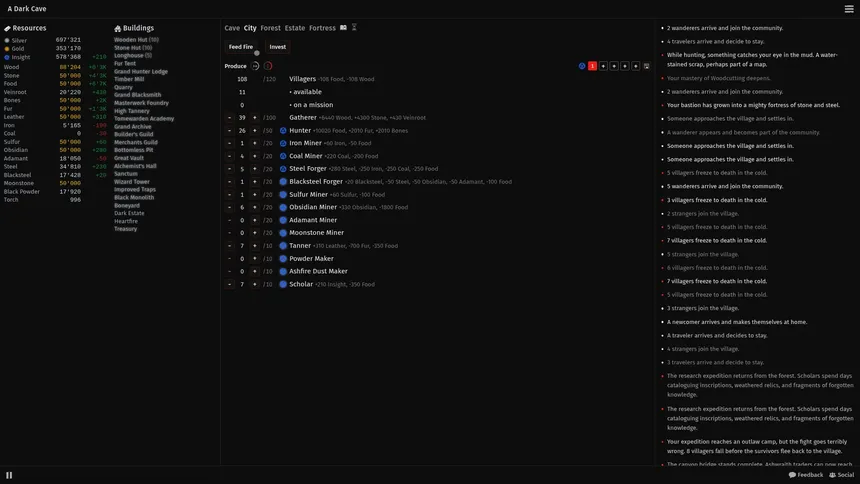Image resolution: width=860 pixels, height=484 pixels.
Task: Add one Ashfire Dust Maker with plus
Action: coord(254,271)
